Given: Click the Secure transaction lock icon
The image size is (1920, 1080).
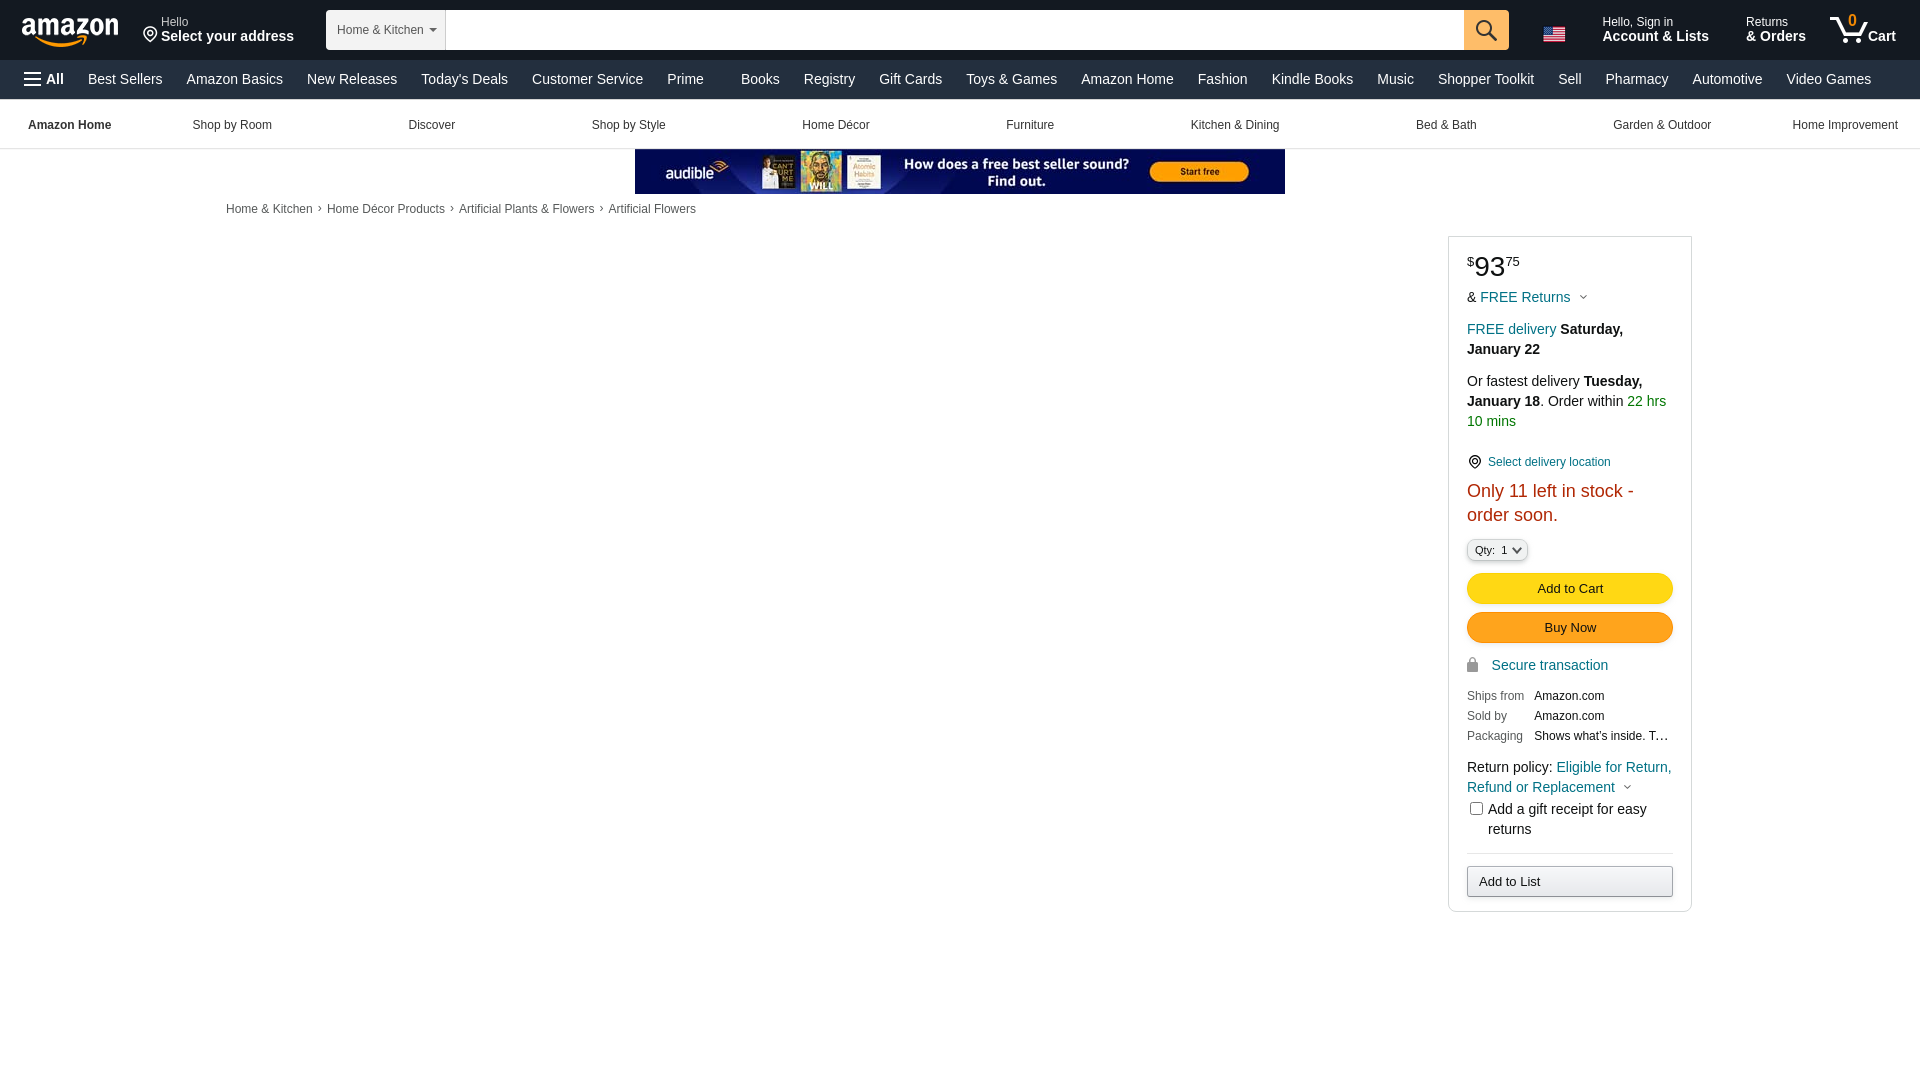Looking at the screenshot, I should [x=1472, y=665].
